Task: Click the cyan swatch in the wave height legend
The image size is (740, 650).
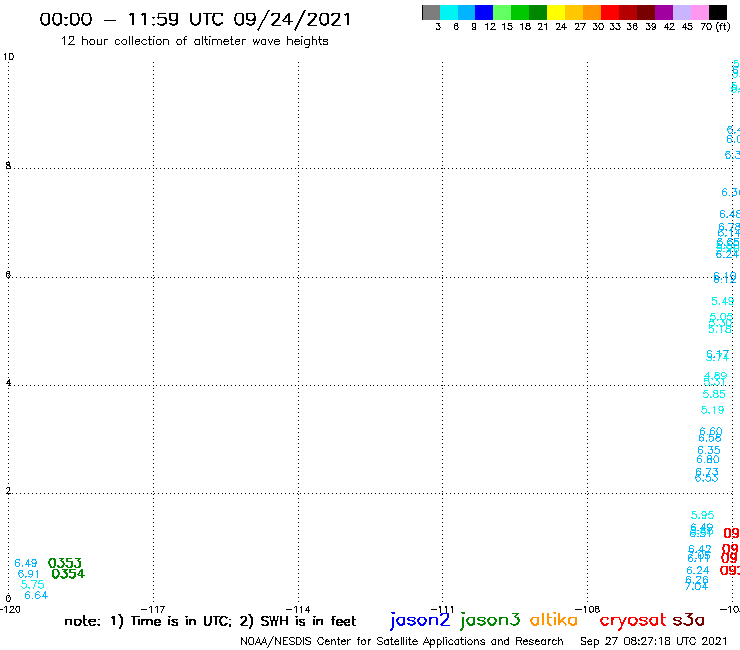Action: pos(448,12)
